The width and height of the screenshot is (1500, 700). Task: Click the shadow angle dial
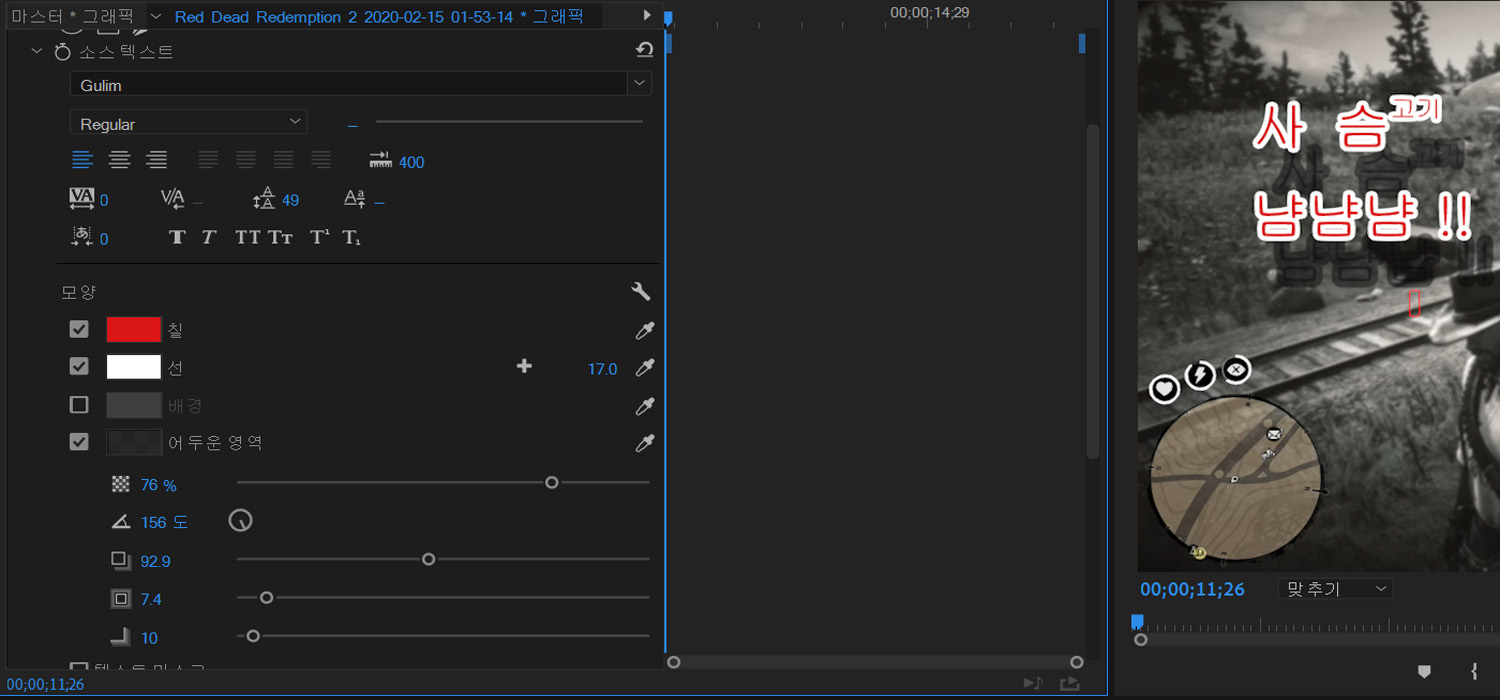(x=241, y=521)
